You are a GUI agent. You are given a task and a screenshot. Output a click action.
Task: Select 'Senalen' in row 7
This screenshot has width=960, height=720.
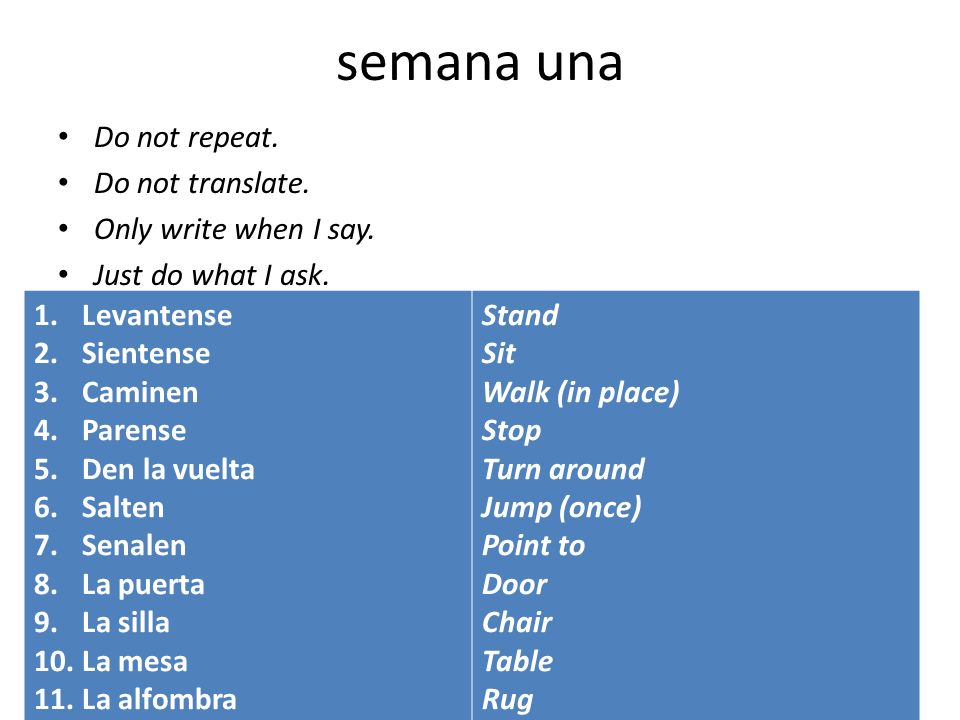tap(133, 546)
